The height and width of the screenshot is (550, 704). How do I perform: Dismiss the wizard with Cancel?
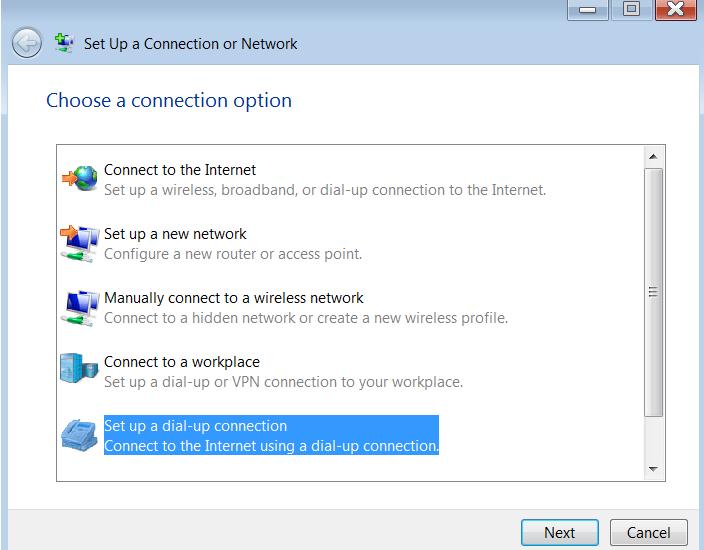tap(648, 532)
